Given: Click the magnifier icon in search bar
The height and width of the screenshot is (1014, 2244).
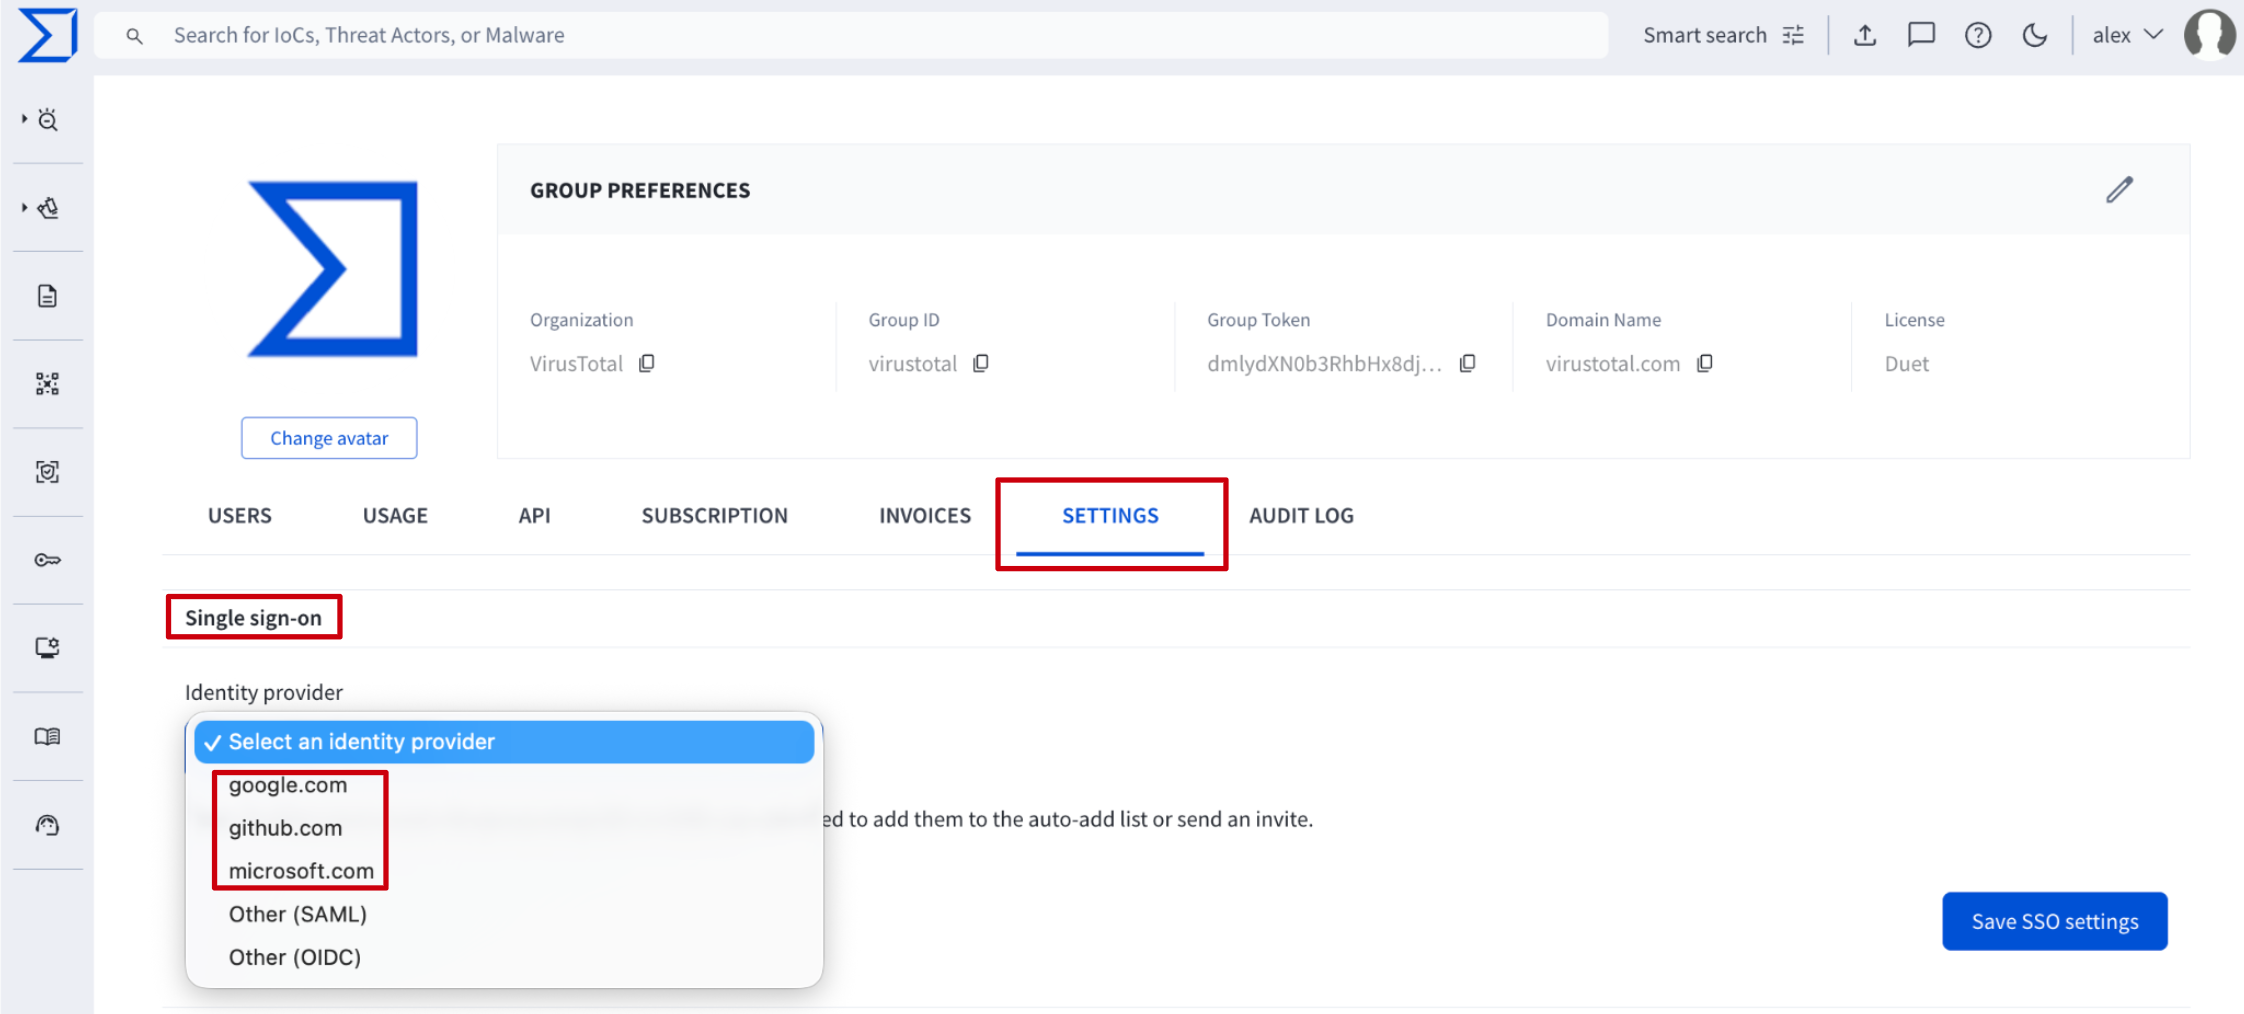Looking at the screenshot, I should pos(134,36).
